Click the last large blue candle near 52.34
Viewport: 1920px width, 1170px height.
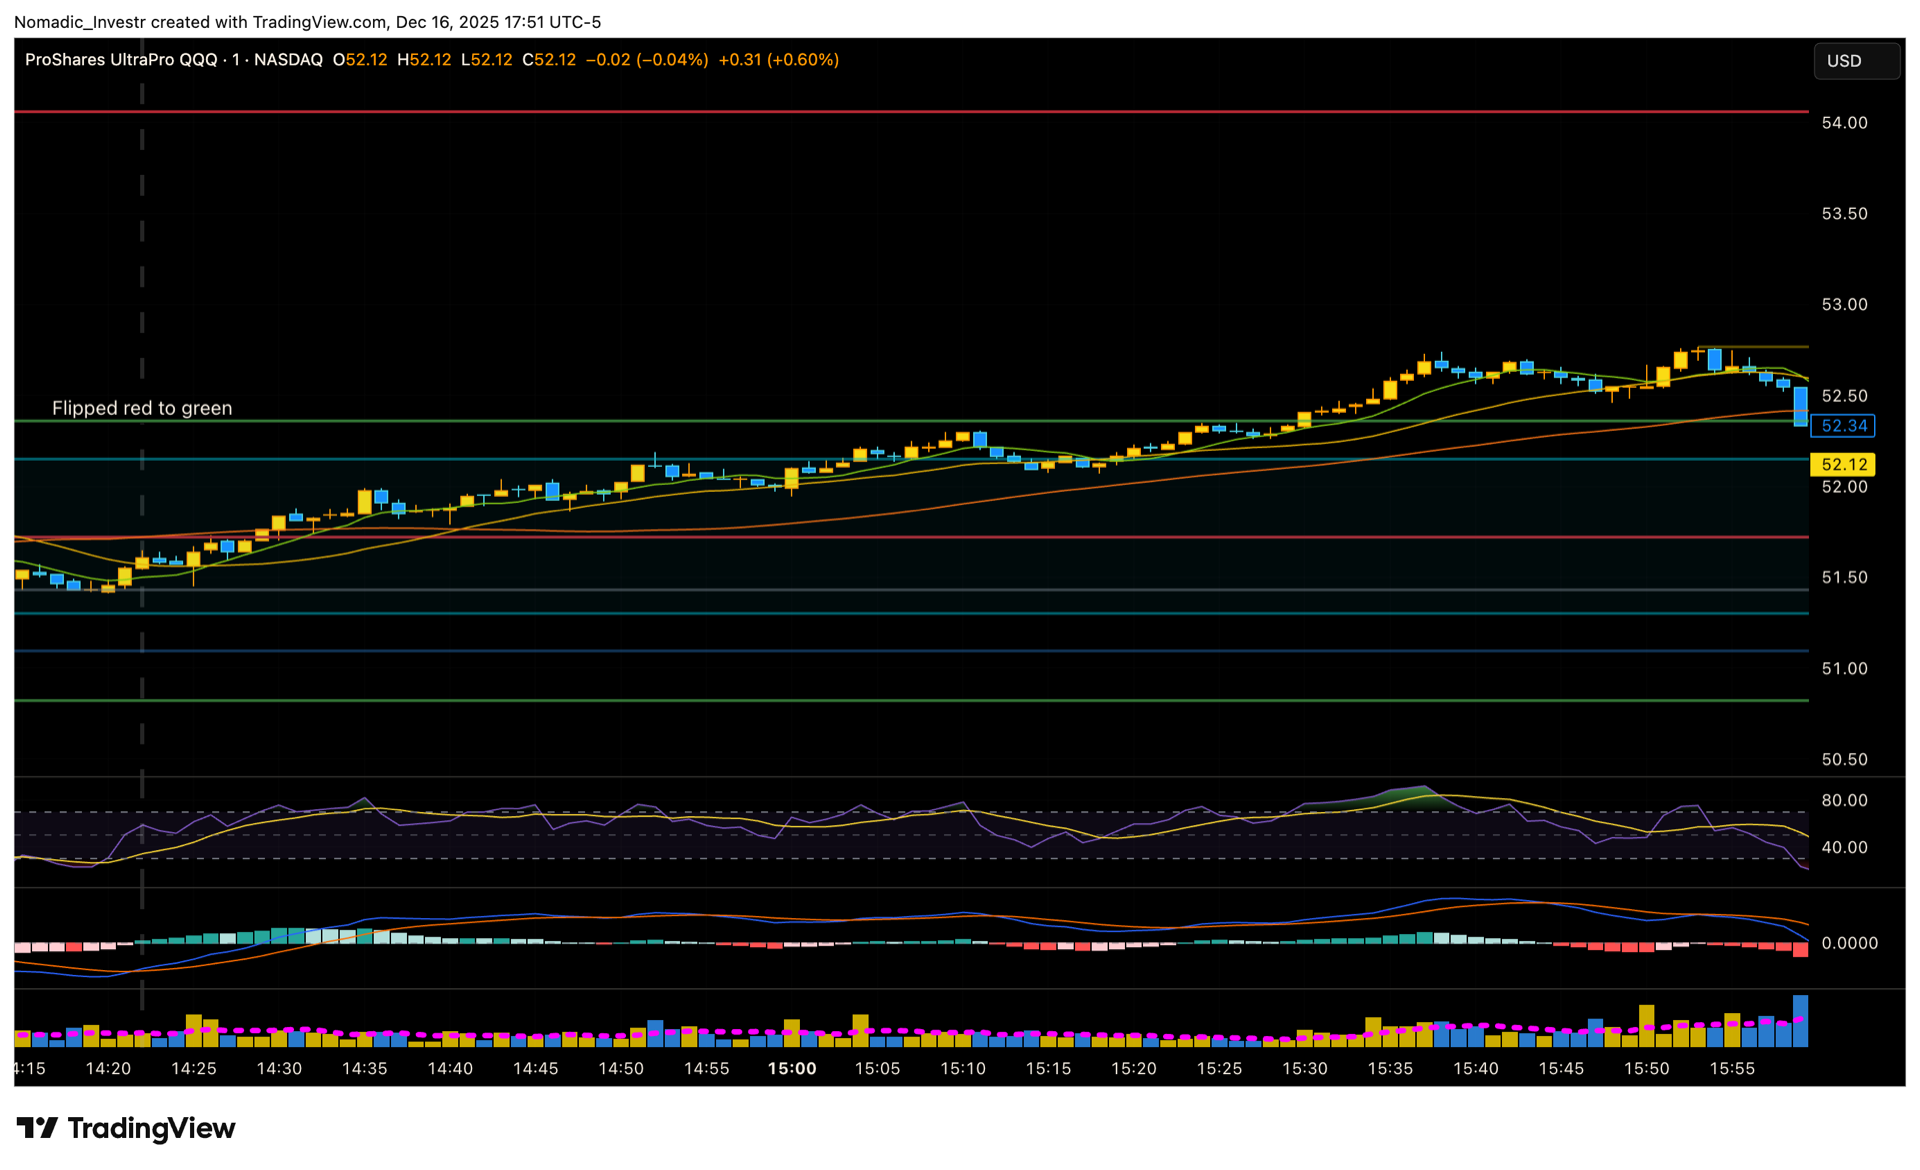tap(1800, 407)
